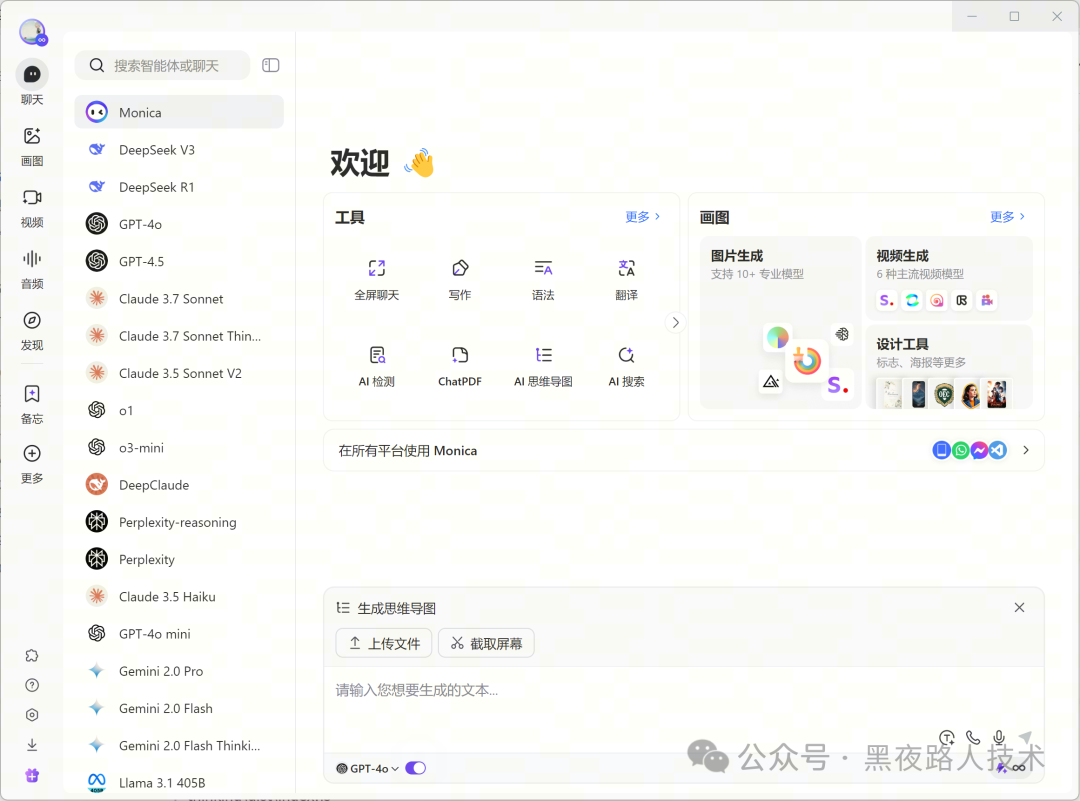Focus the 搜索智能体或聊天 search field
This screenshot has width=1080, height=801.
163,65
